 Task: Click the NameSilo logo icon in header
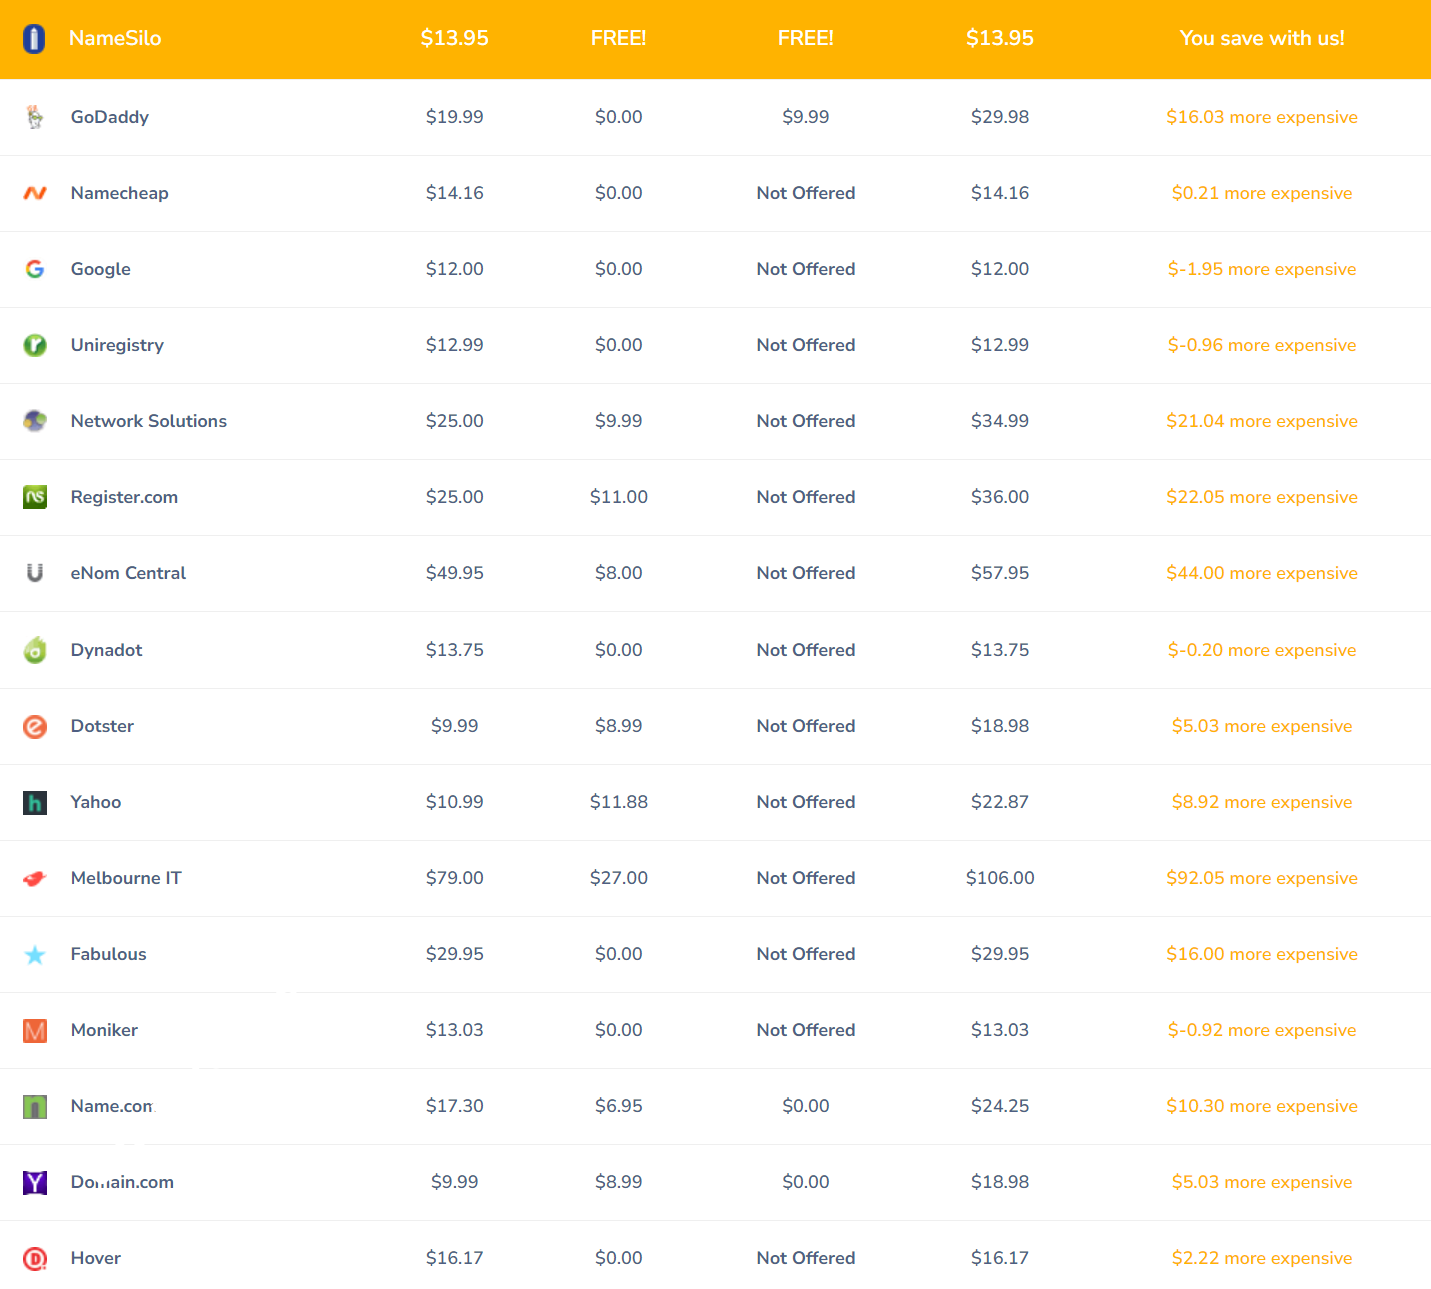pos(34,39)
